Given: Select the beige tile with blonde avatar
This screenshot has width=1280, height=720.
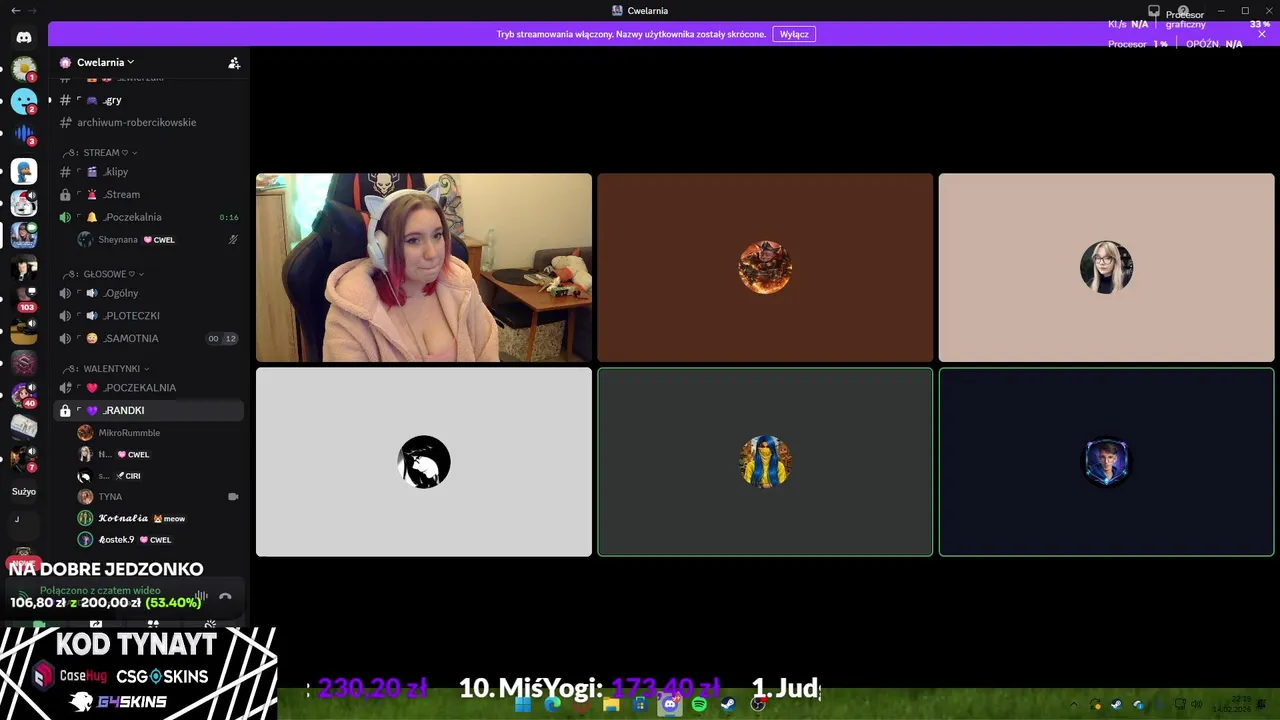Looking at the screenshot, I should (1106, 268).
